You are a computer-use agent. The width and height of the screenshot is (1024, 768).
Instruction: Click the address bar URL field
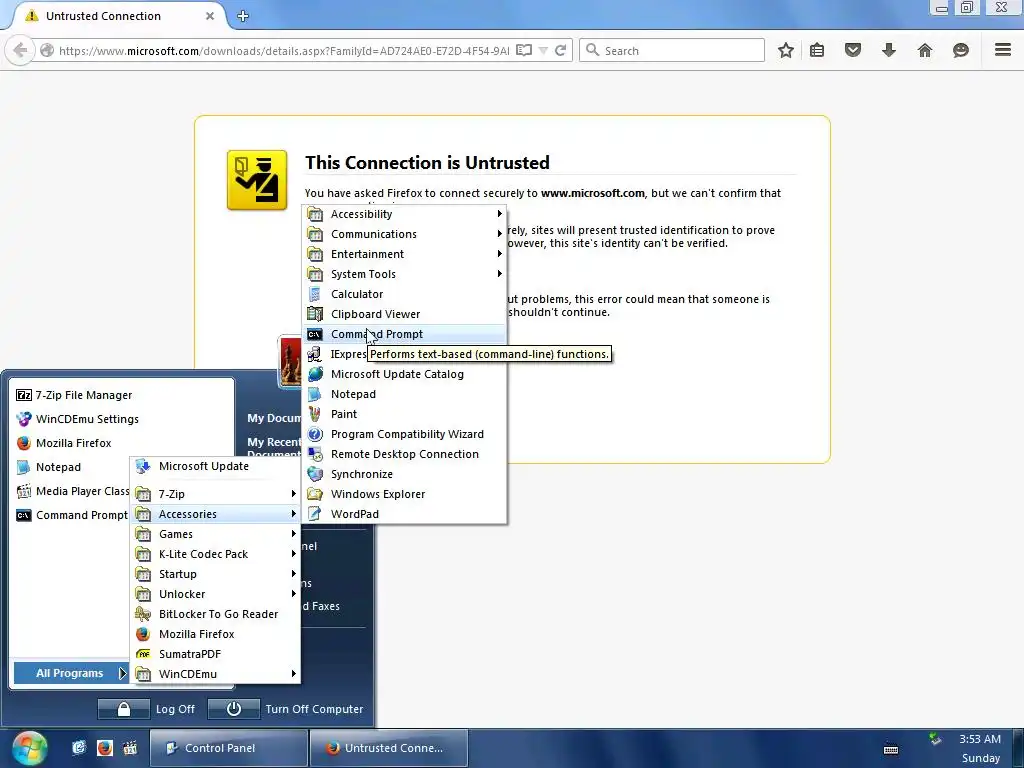(284, 50)
